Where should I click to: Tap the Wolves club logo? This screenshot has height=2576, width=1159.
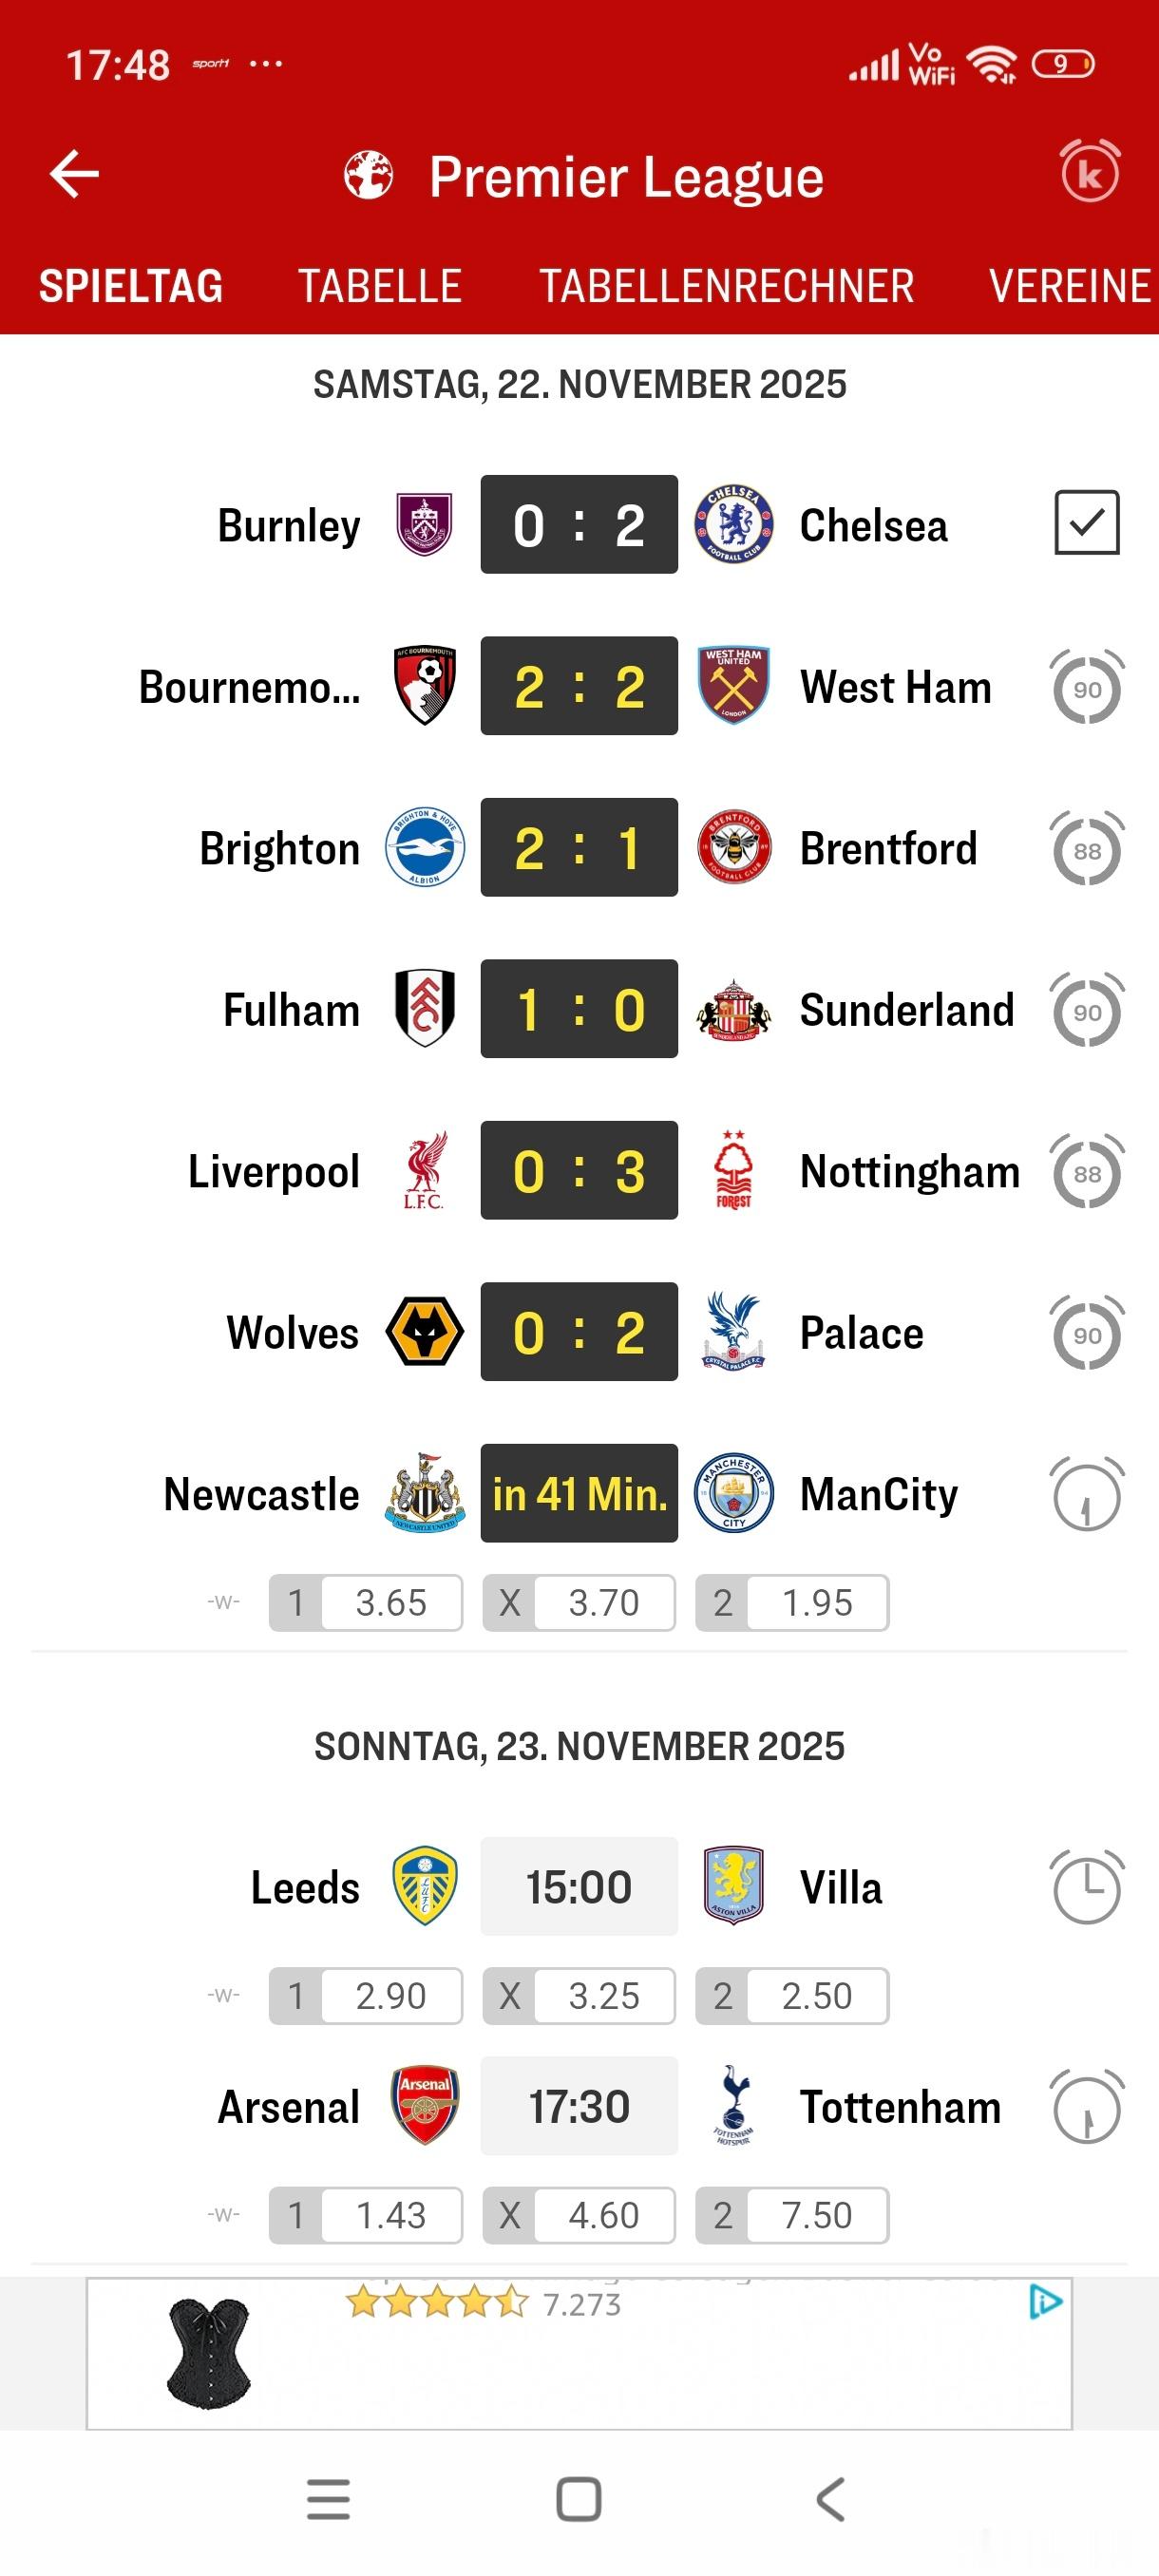[x=424, y=1332]
